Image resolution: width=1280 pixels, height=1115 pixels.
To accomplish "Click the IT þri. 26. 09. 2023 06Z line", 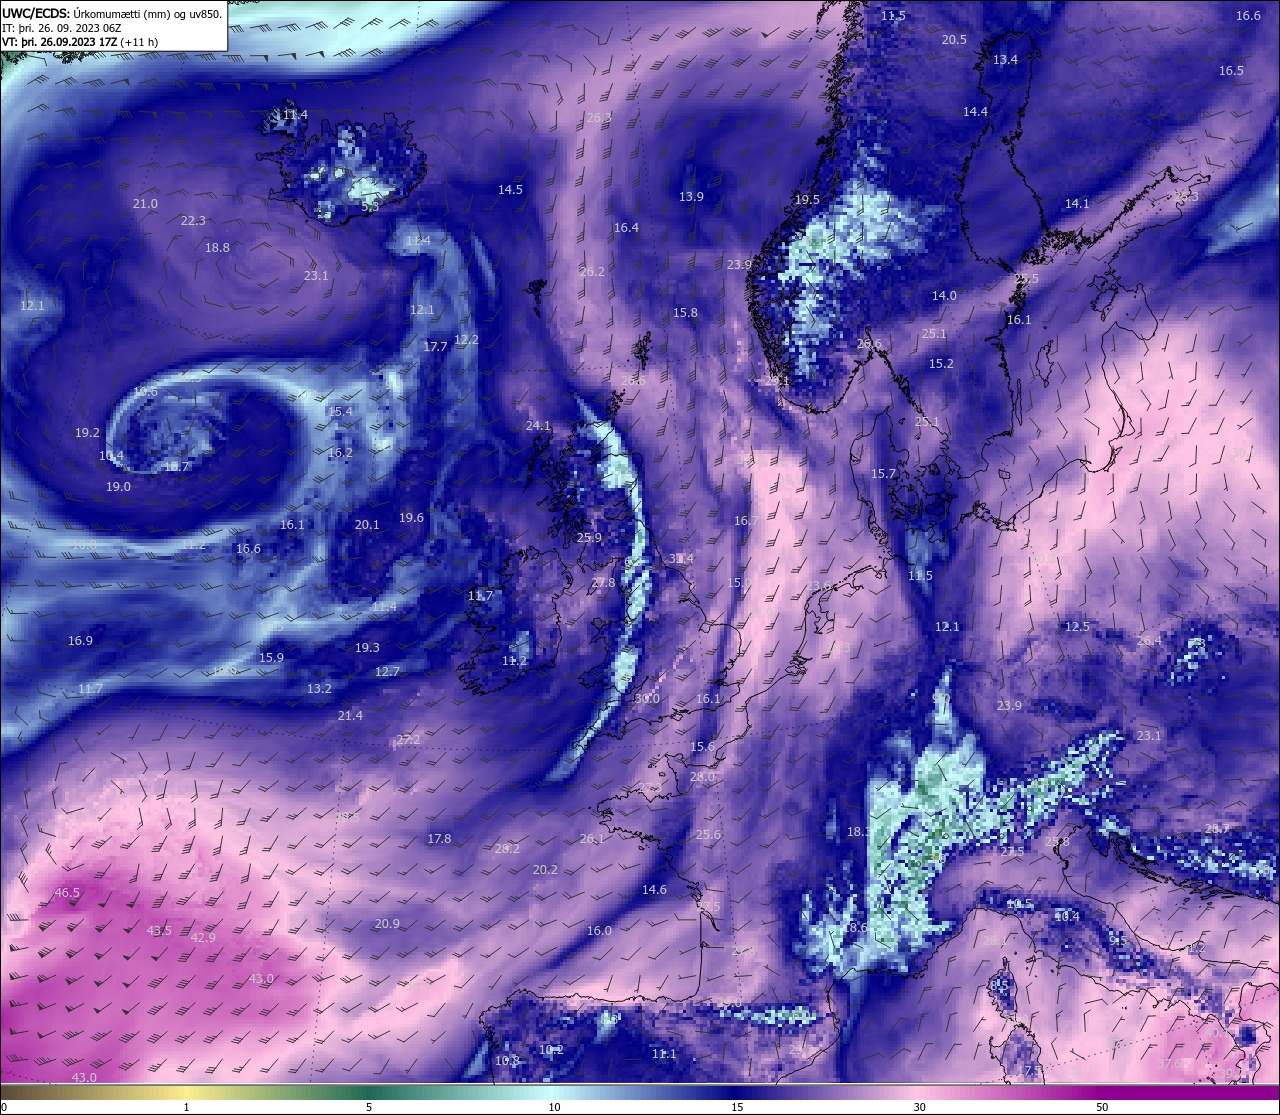I will tap(62, 28).
